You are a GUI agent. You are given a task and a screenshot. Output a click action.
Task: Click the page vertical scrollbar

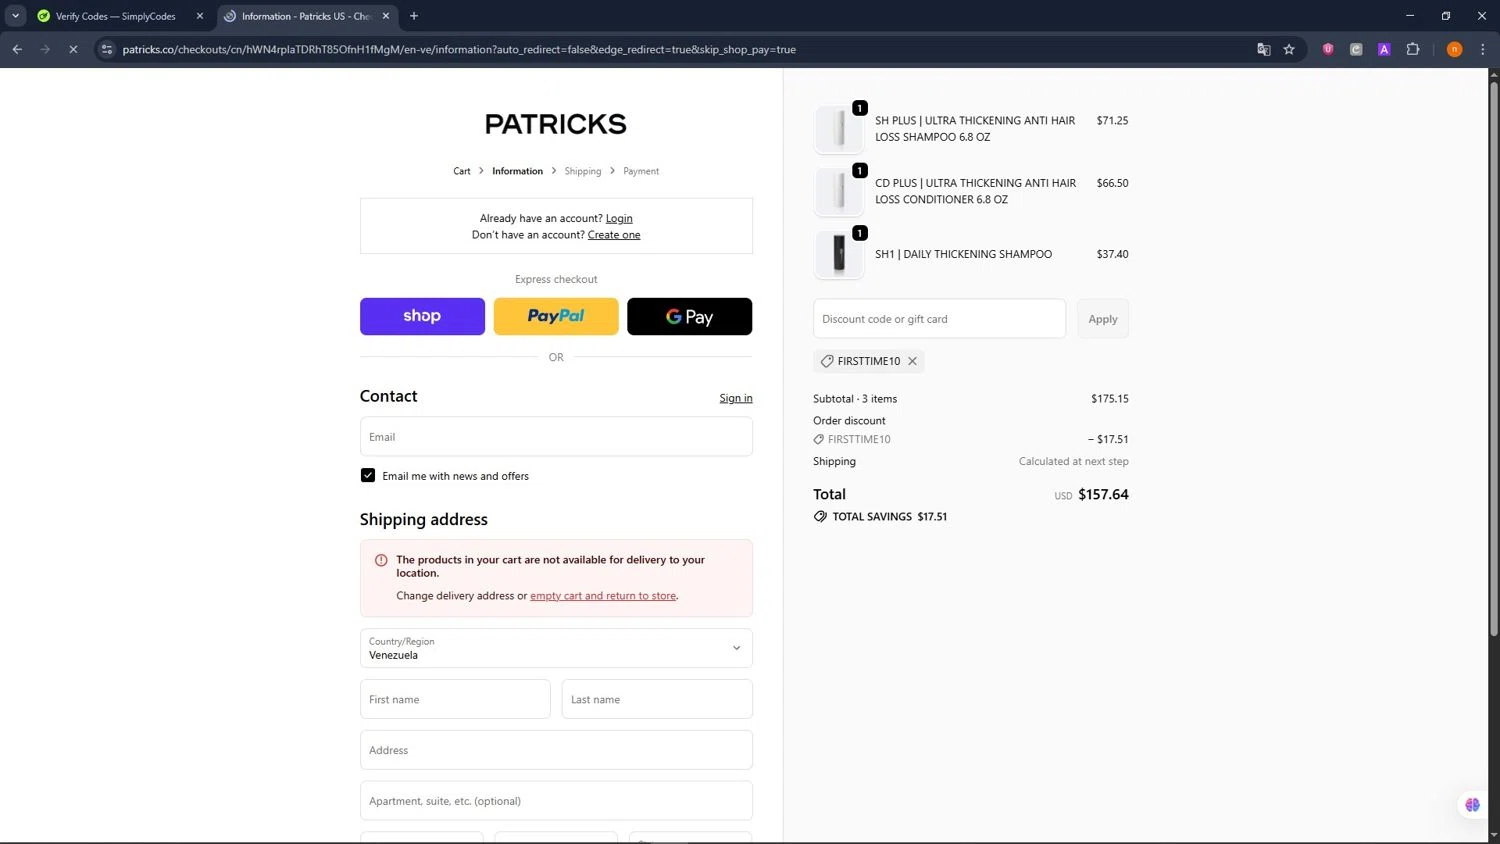coord(1494,360)
